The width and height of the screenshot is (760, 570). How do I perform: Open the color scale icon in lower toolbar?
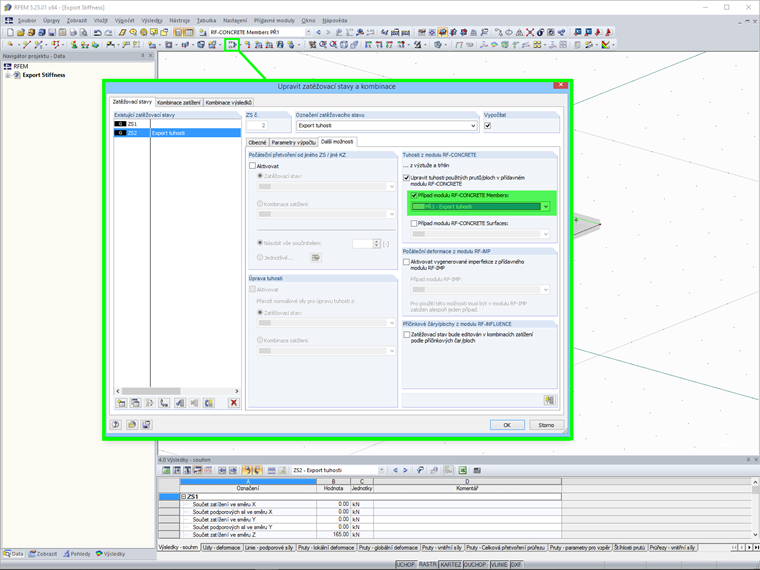(605, 45)
